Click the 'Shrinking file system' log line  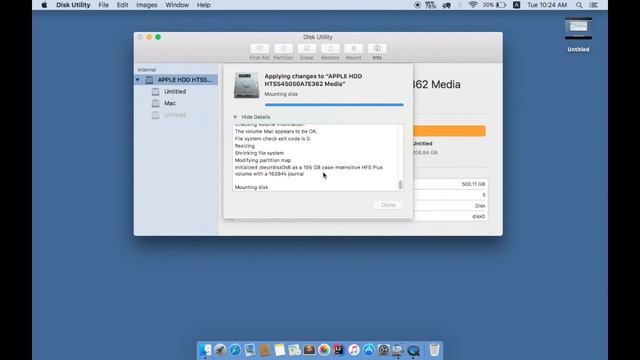[x=259, y=153]
